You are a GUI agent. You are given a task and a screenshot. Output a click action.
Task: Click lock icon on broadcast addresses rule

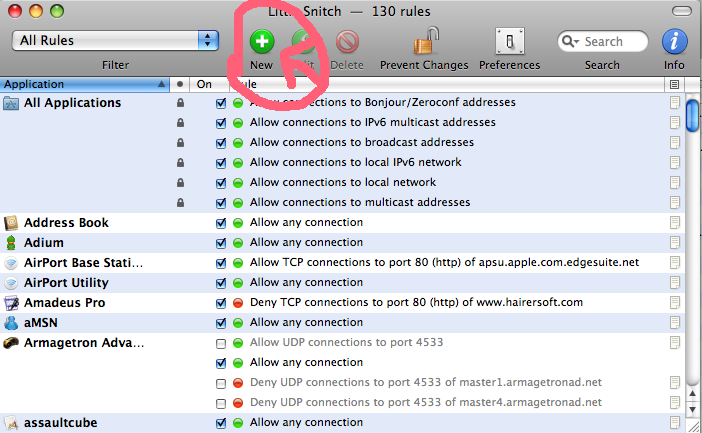click(x=180, y=143)
